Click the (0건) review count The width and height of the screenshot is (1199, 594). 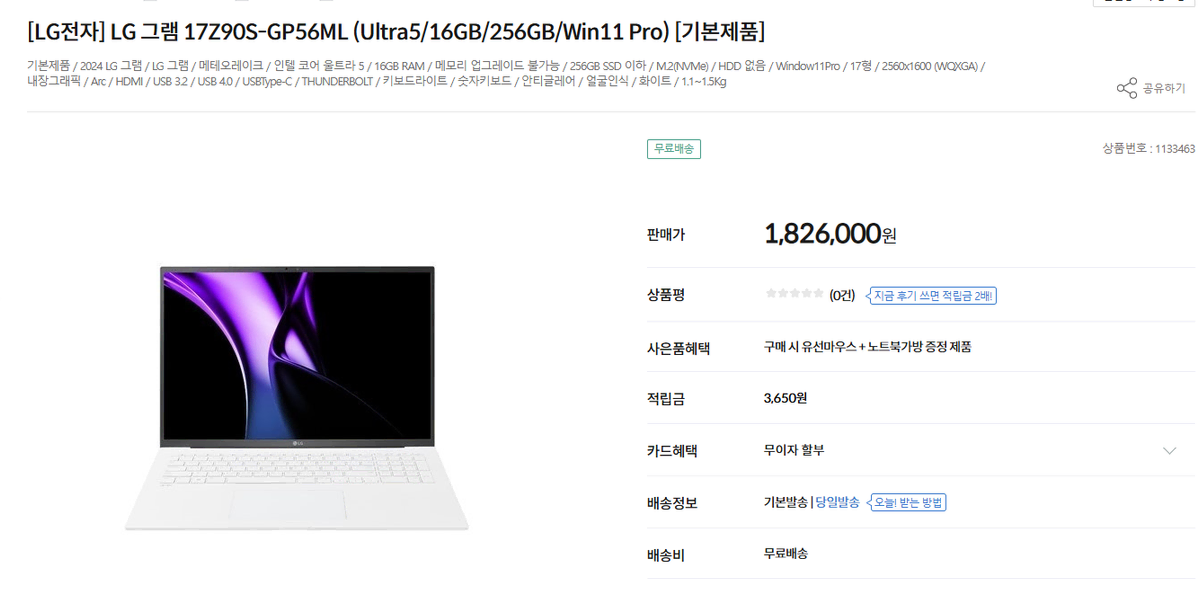(842, 295)
